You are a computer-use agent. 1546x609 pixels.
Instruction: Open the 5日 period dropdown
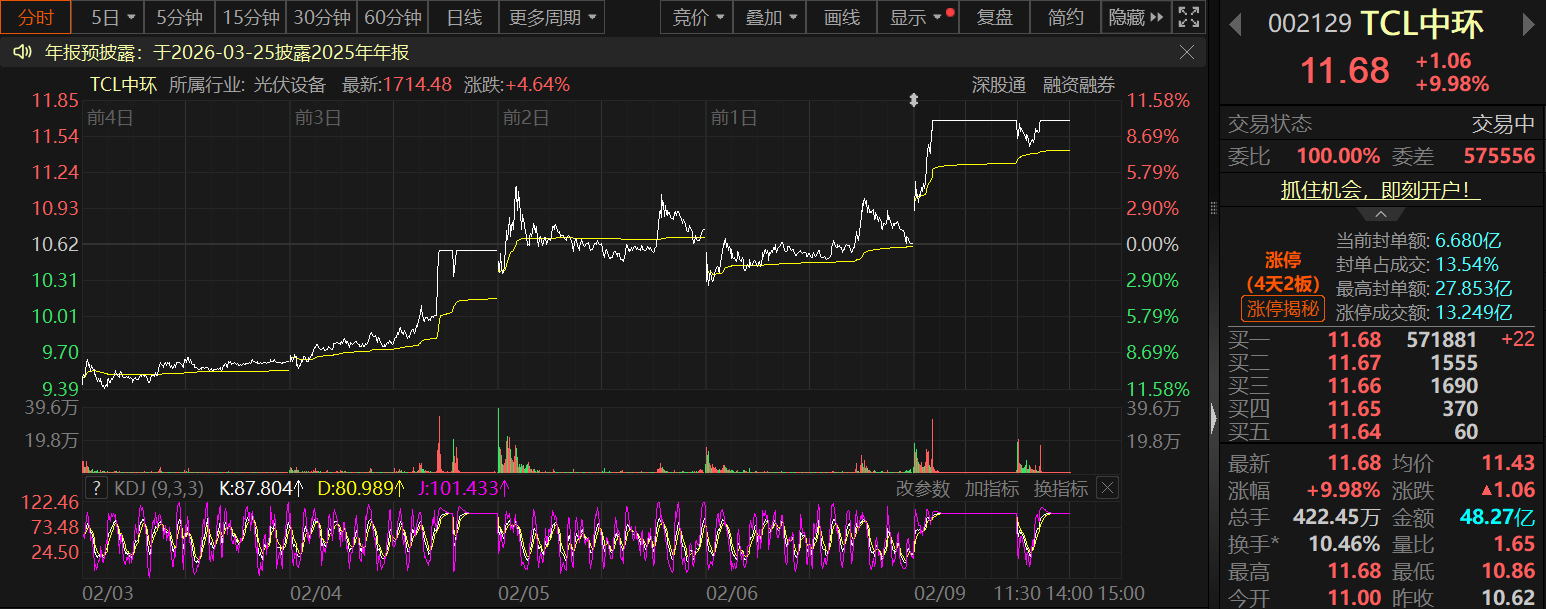pos(110,17)
